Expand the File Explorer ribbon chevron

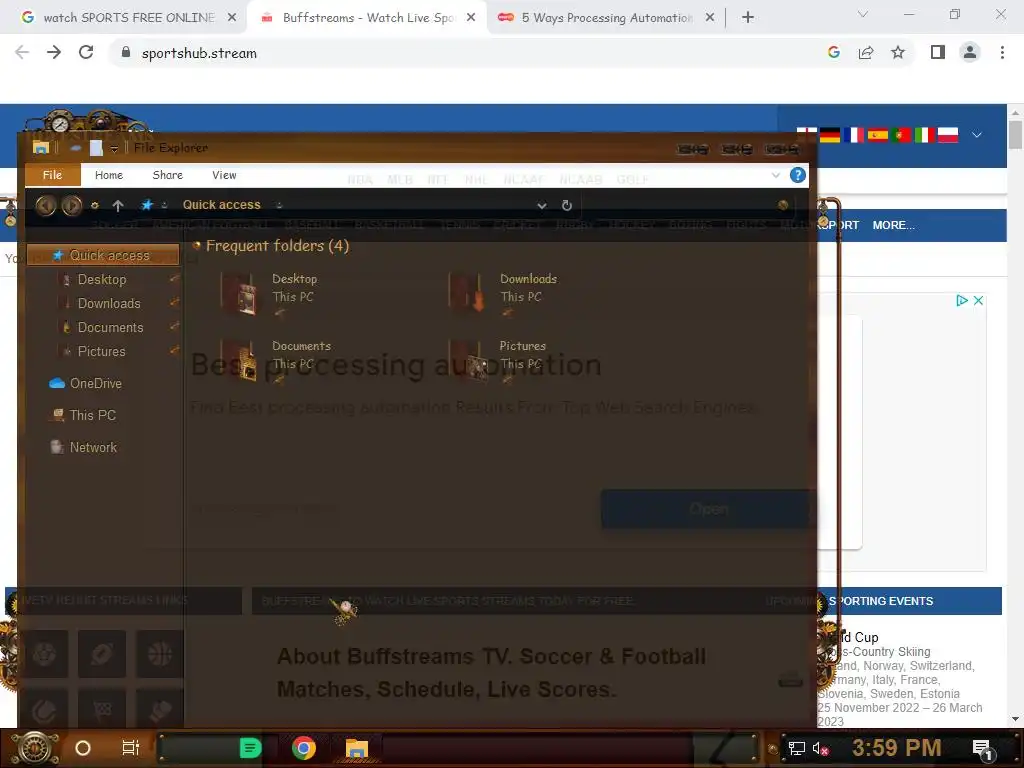(775, 175)
